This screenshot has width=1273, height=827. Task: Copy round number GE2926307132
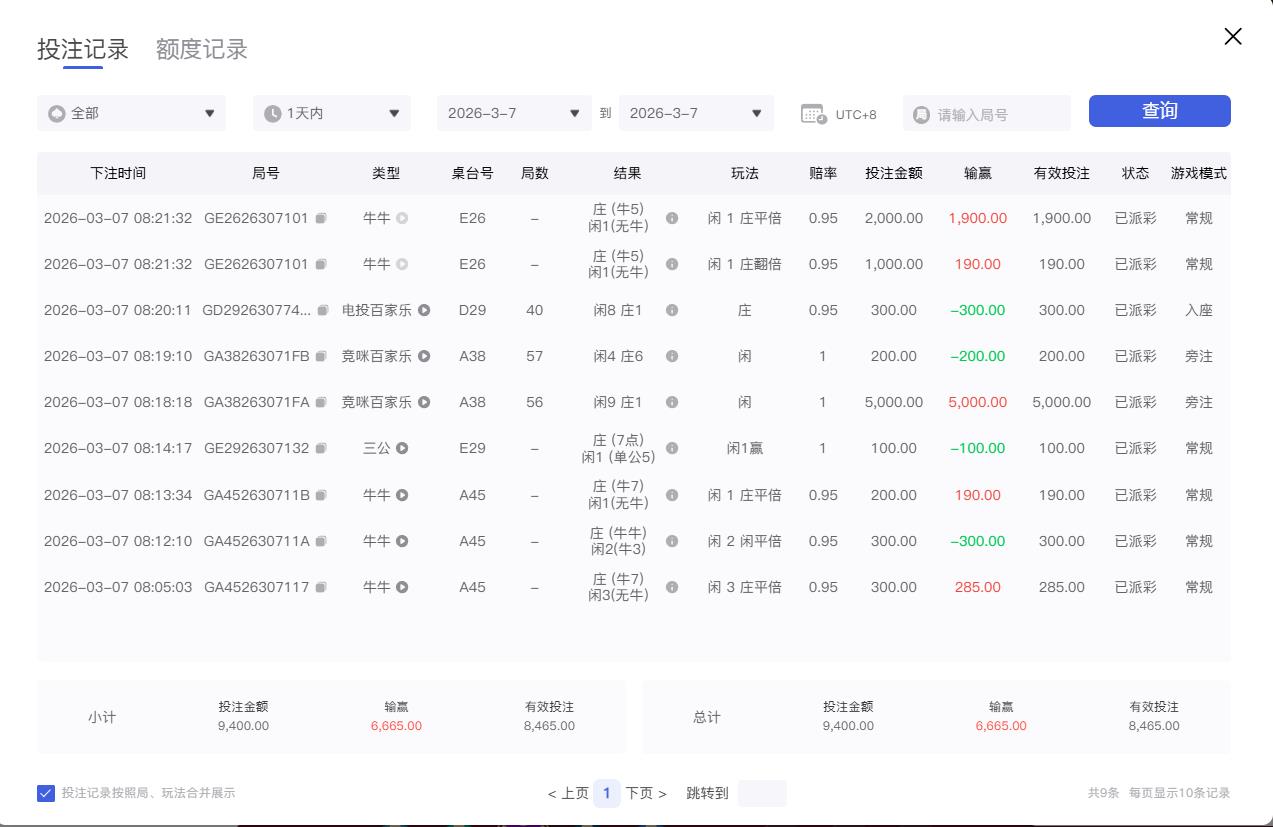pos(321,449)
